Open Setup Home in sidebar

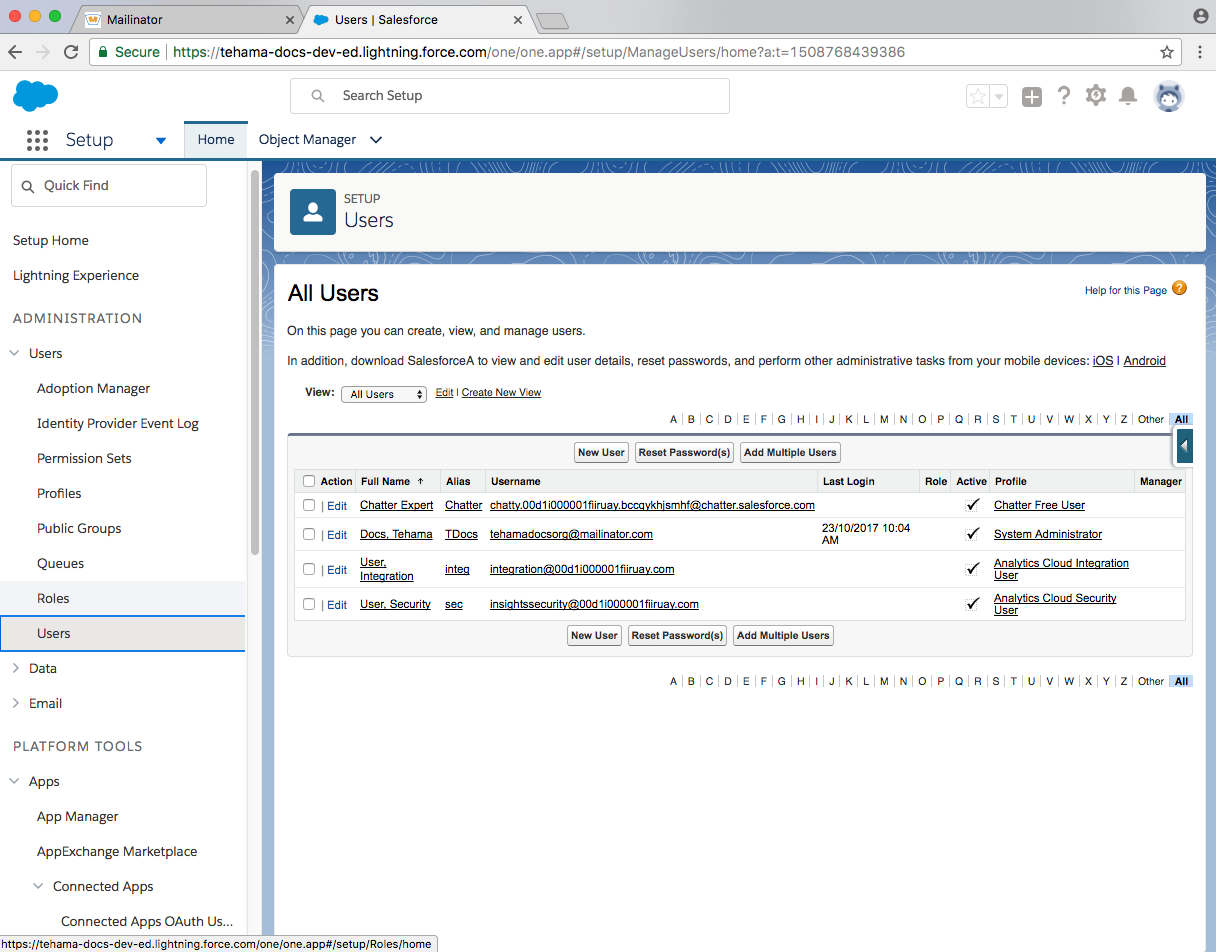click(x=50, y=240)
